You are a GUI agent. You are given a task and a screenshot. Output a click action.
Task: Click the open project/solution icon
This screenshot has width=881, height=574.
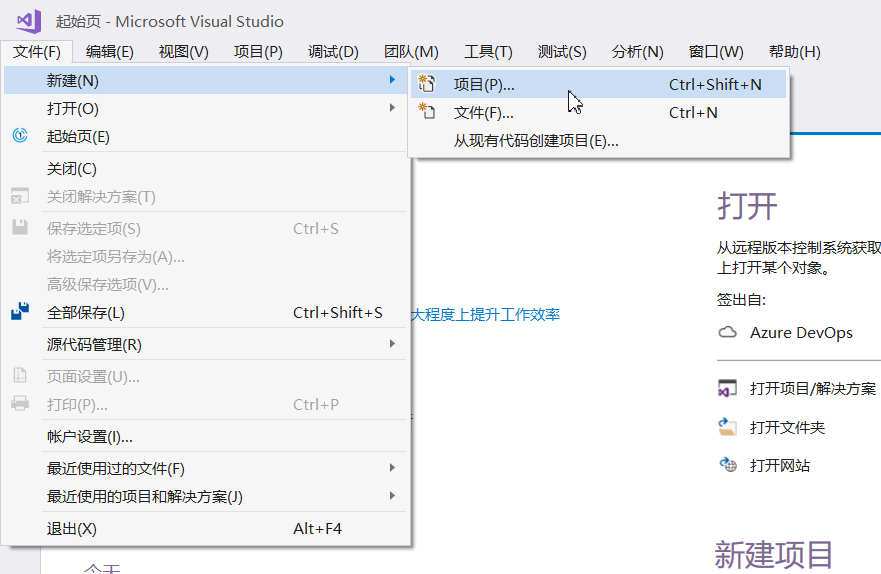(728, 388)
